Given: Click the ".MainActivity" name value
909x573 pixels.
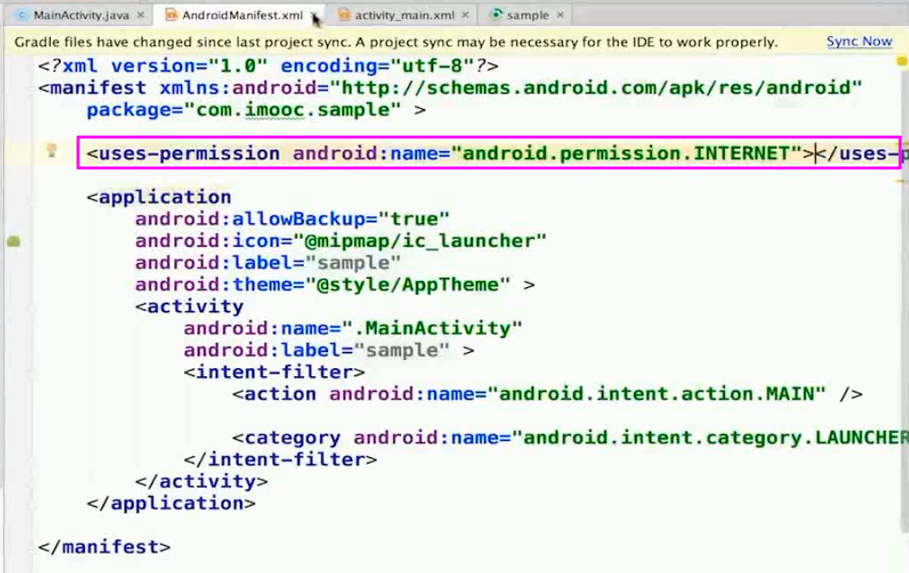Looking at the screenshot, I should [x=432, y=328].
